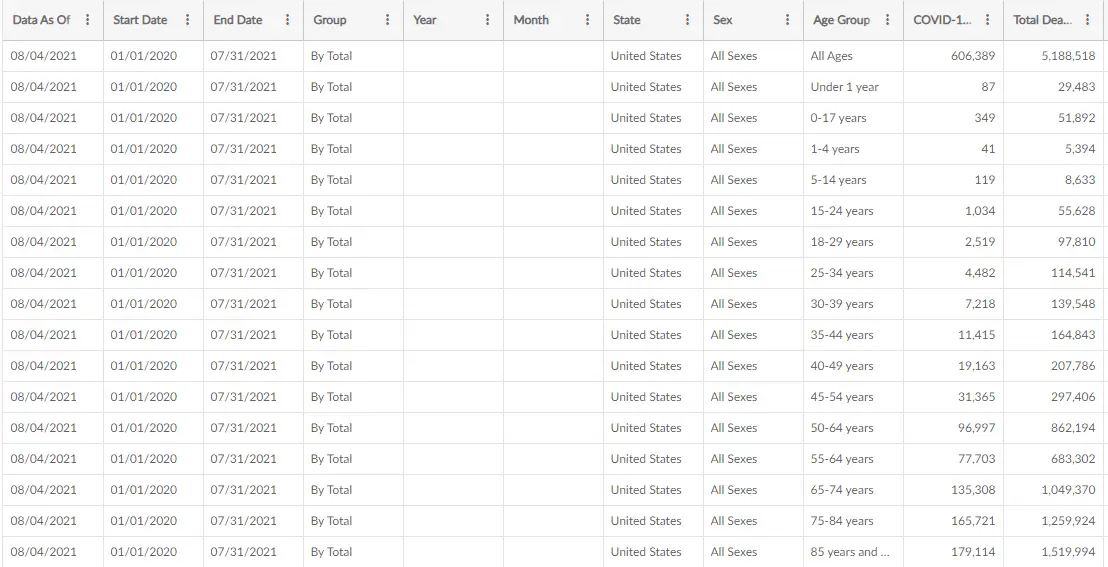
Task: Sort by the Age Group header label
Action: click(841, 20)
